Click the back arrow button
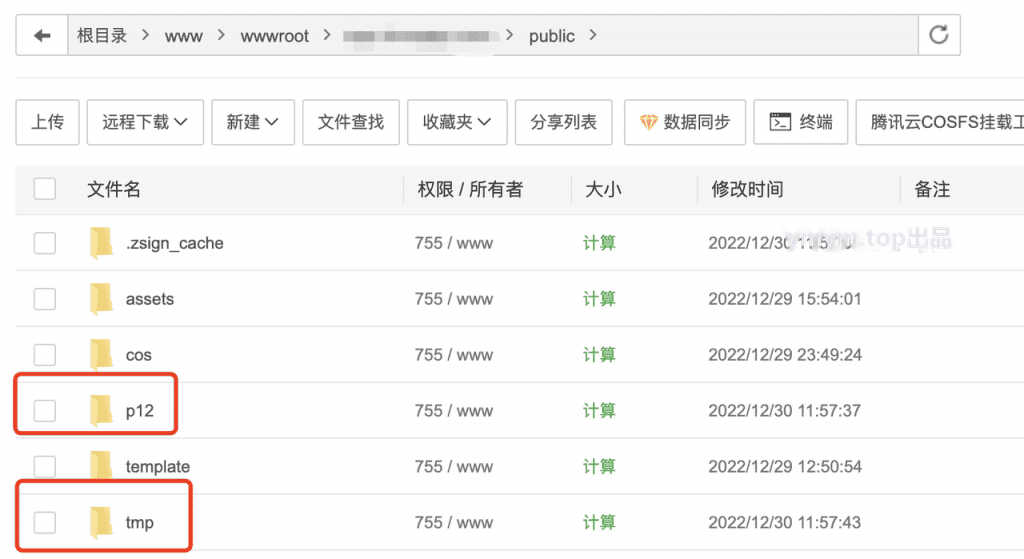The width and height of the screenshot is (1024, 559). 42,35
